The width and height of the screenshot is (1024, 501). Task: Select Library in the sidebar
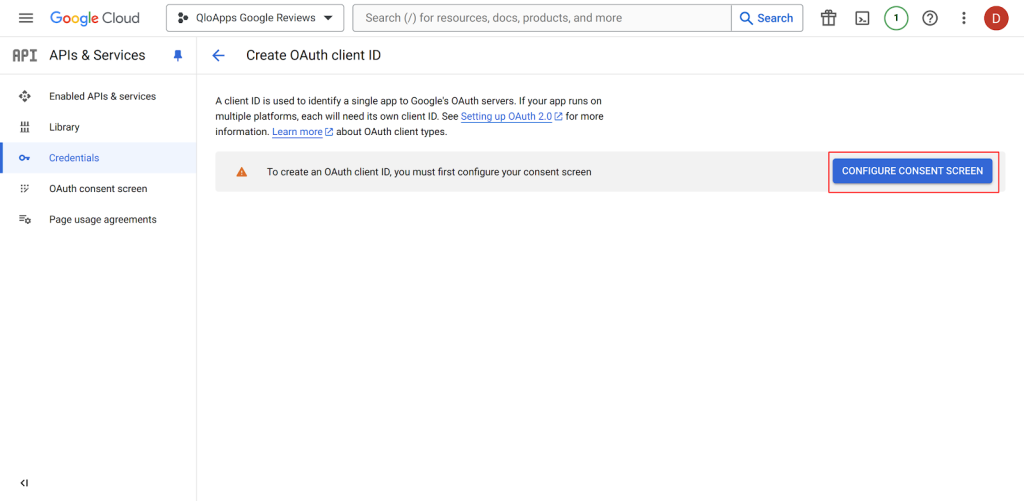click(64, 127)
